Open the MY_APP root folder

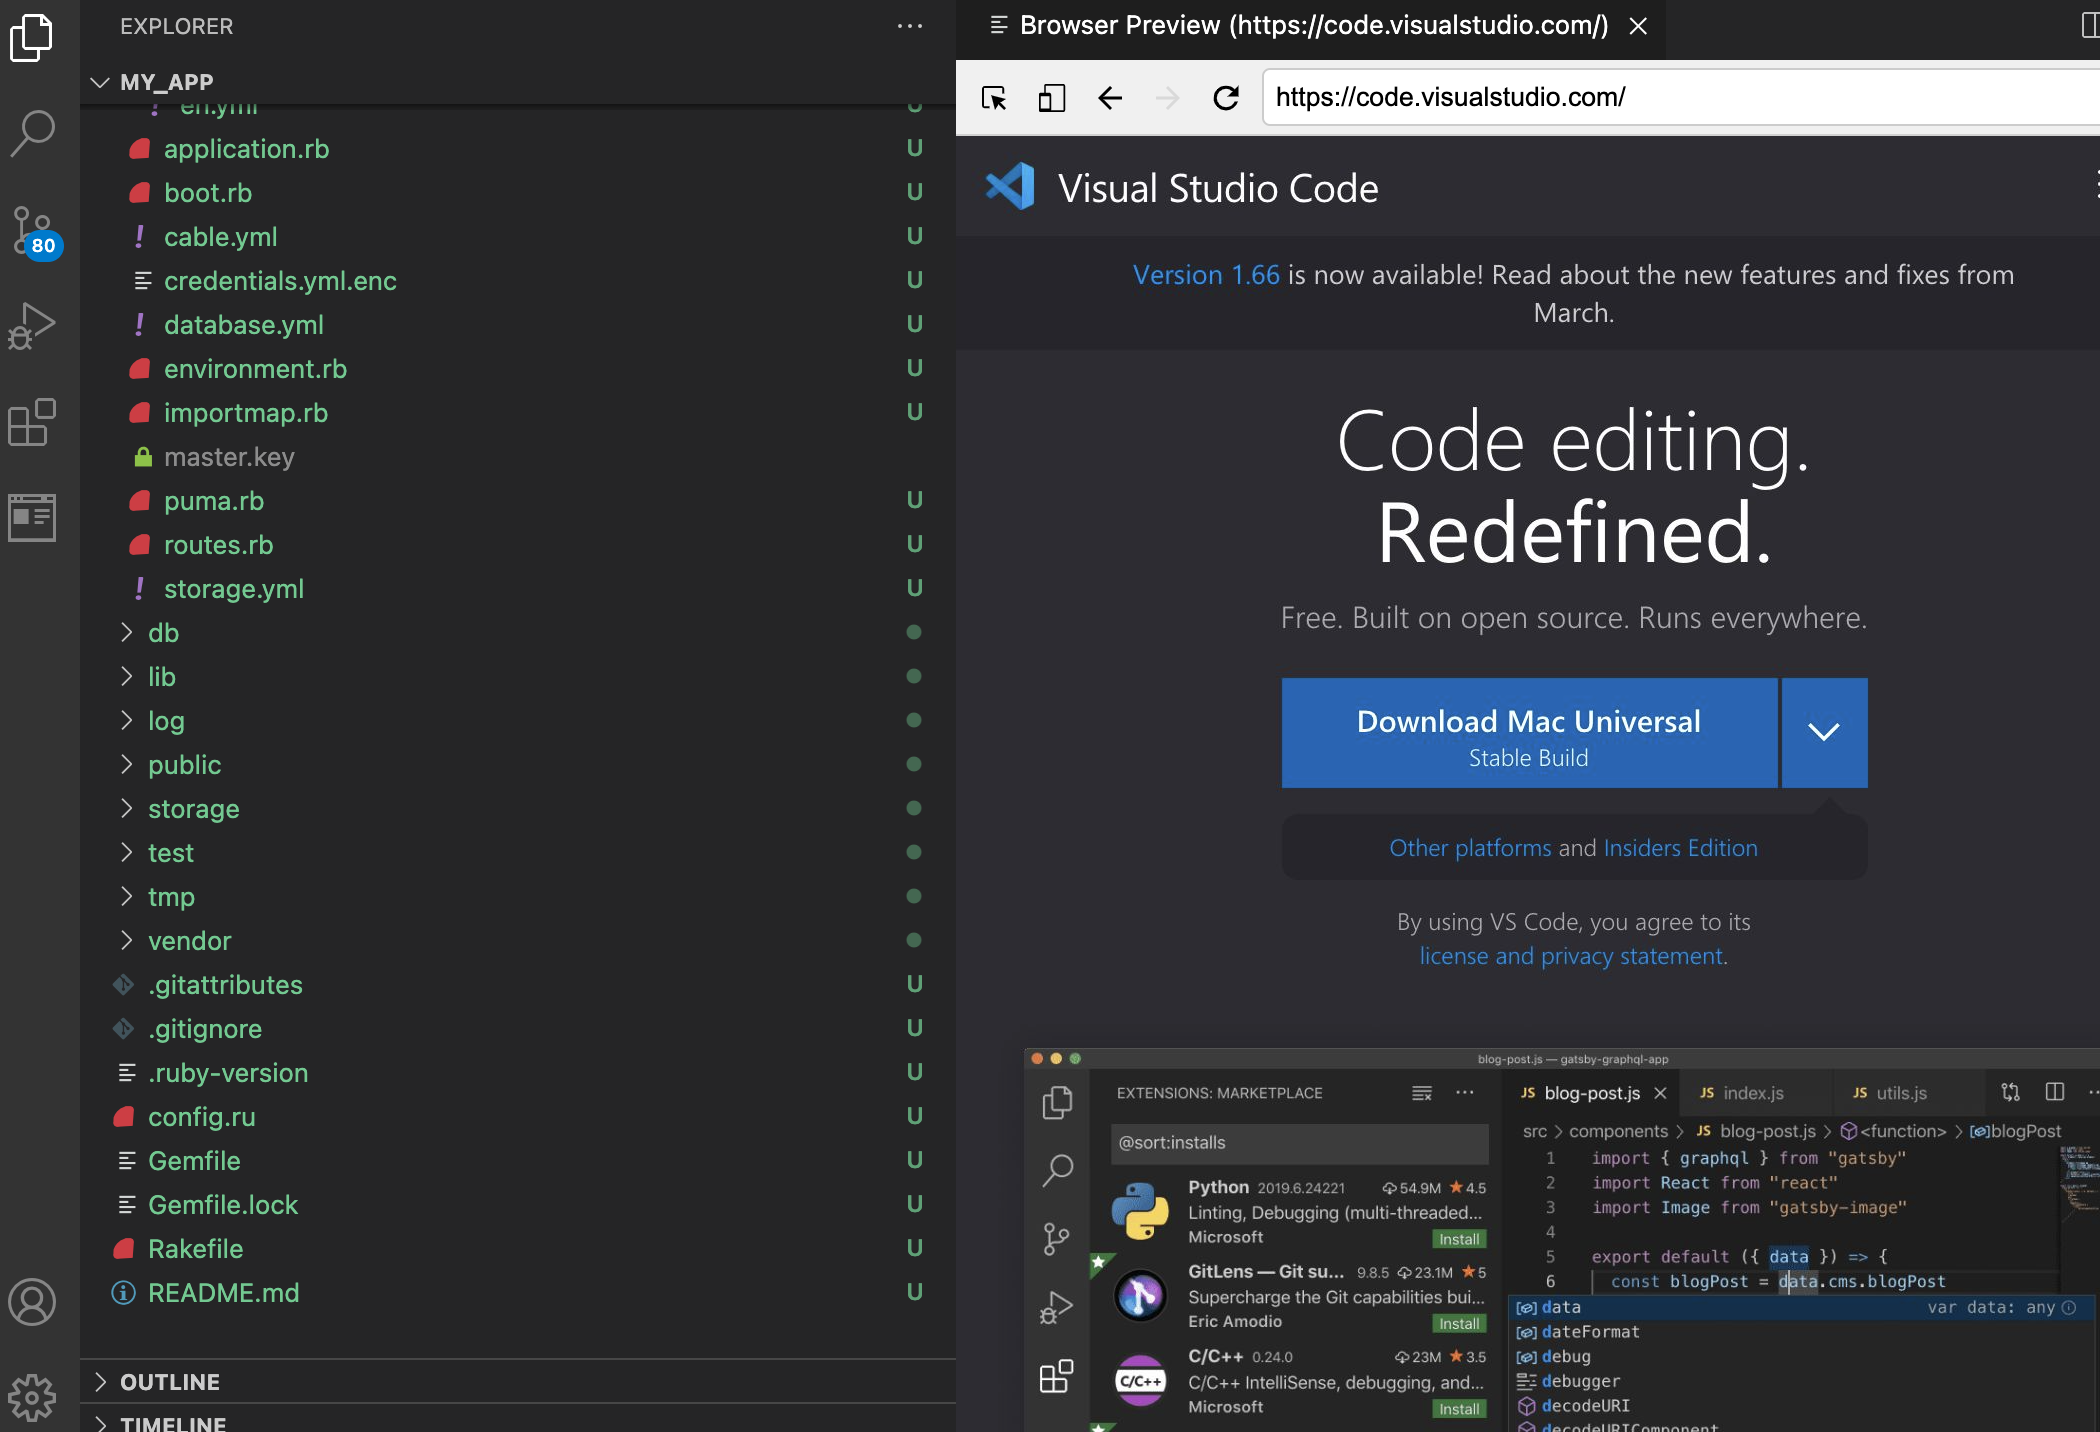click(x=168, y=81)
